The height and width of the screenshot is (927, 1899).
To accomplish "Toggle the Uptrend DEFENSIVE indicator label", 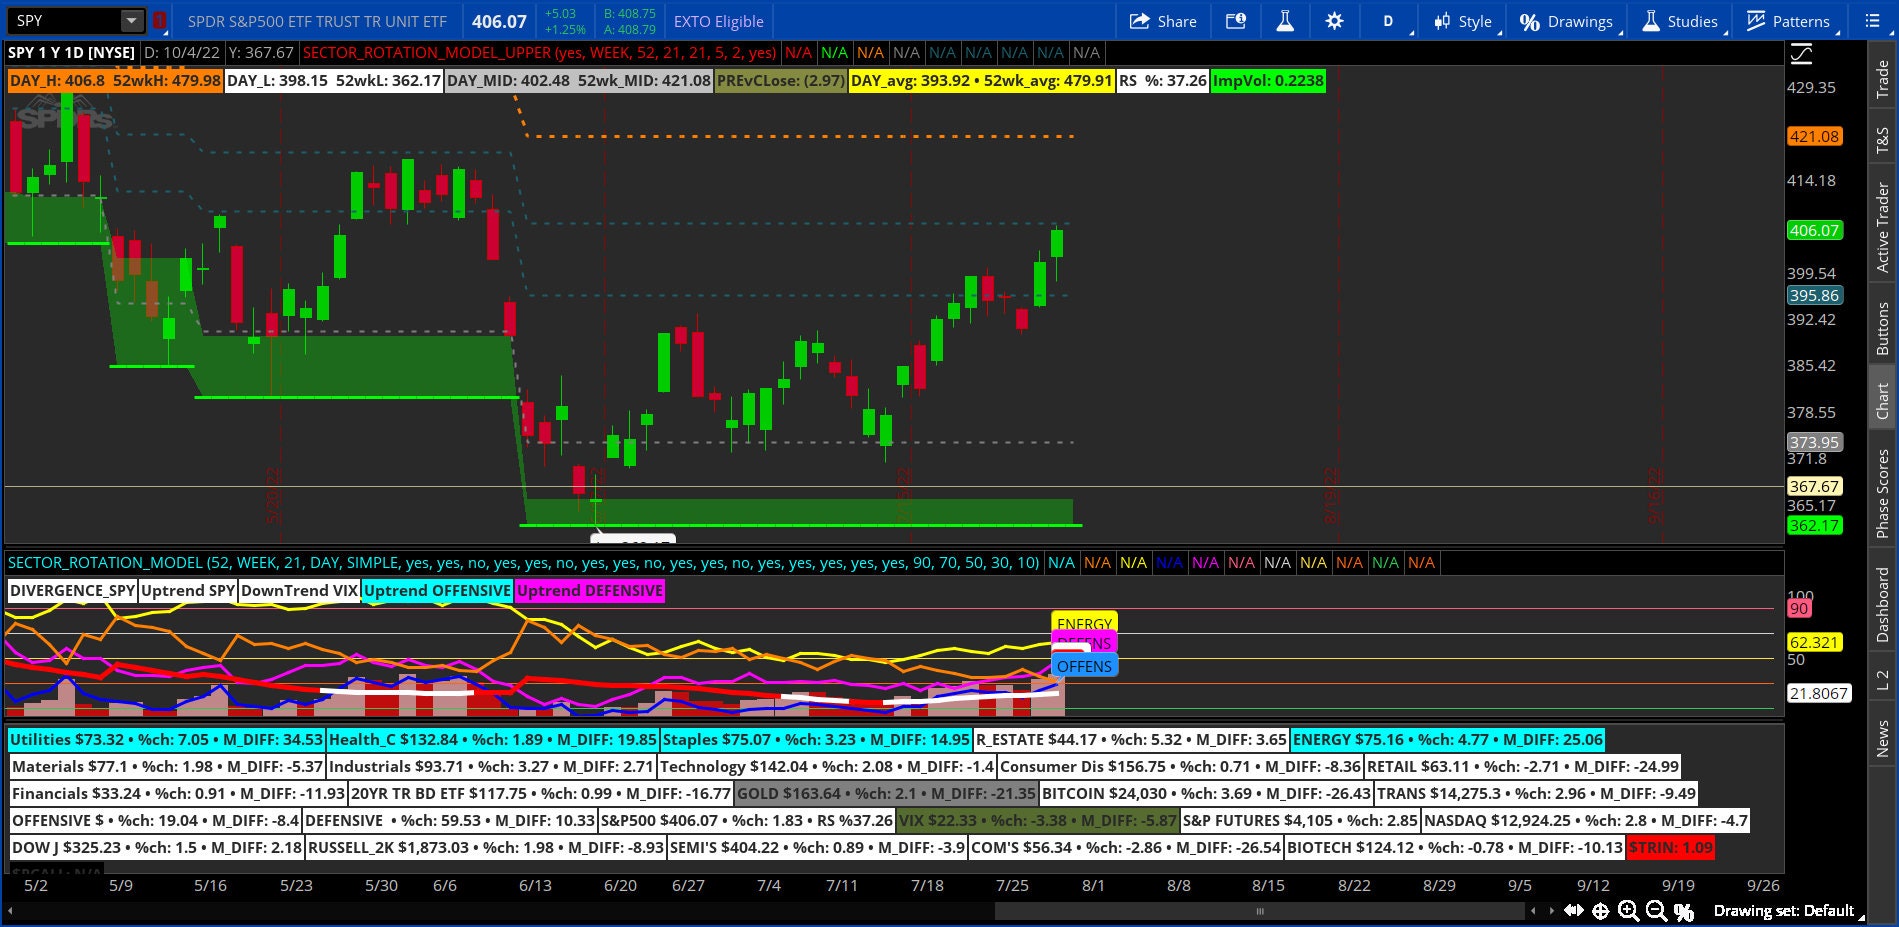I will 589,591.
